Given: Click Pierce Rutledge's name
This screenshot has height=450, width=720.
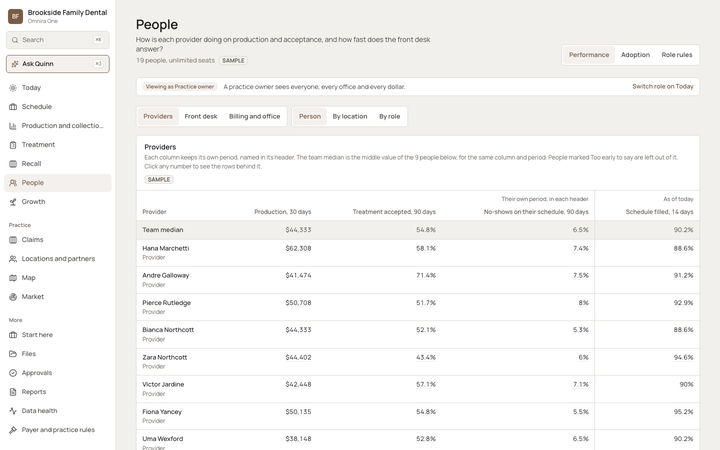Looking at the screenshot, I should click(166, 303).
